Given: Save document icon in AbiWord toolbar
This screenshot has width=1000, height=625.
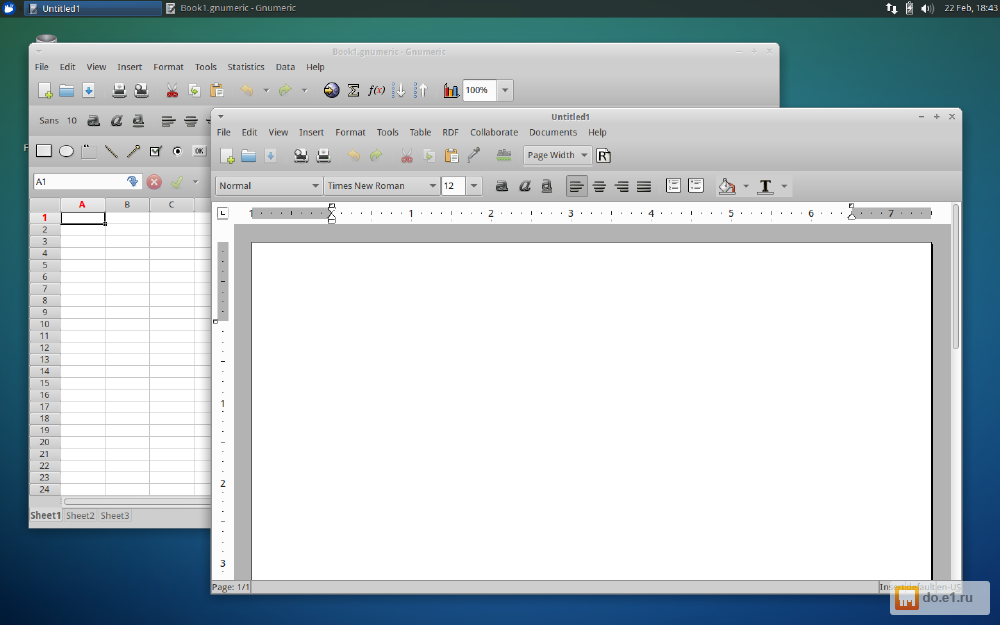Looking at the screenshot, I should coord(270,155).
